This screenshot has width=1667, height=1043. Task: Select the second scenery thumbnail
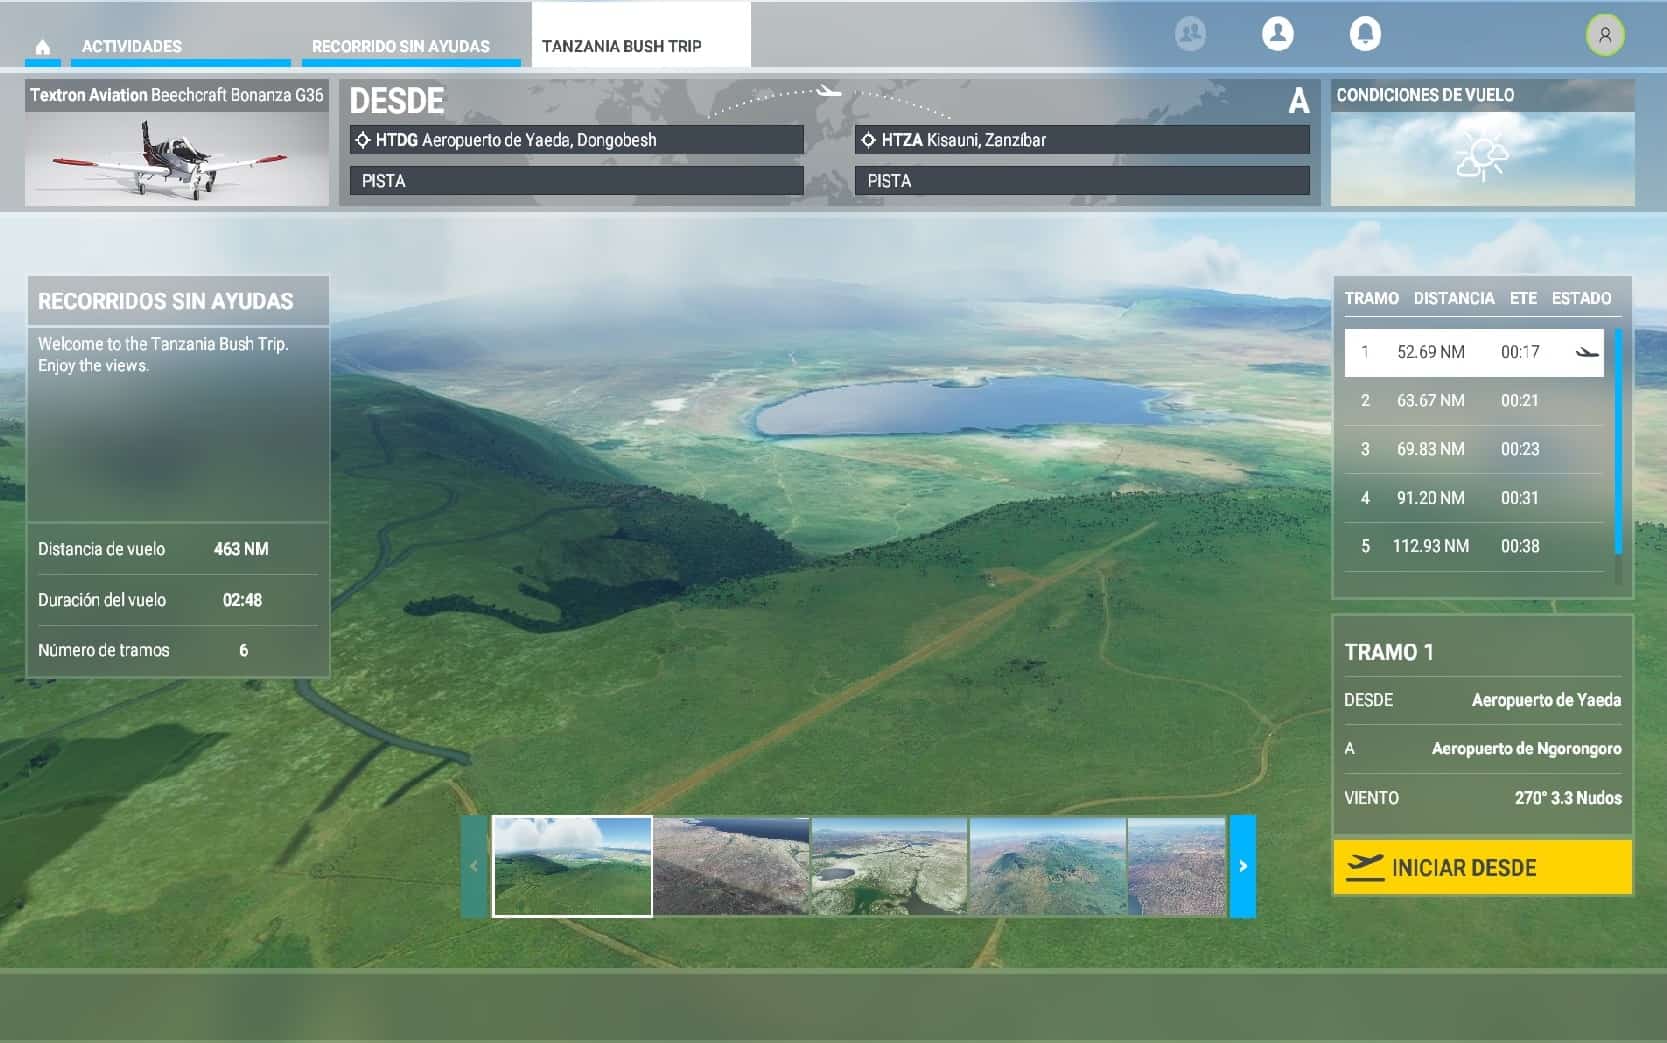[x=731, y=866]
